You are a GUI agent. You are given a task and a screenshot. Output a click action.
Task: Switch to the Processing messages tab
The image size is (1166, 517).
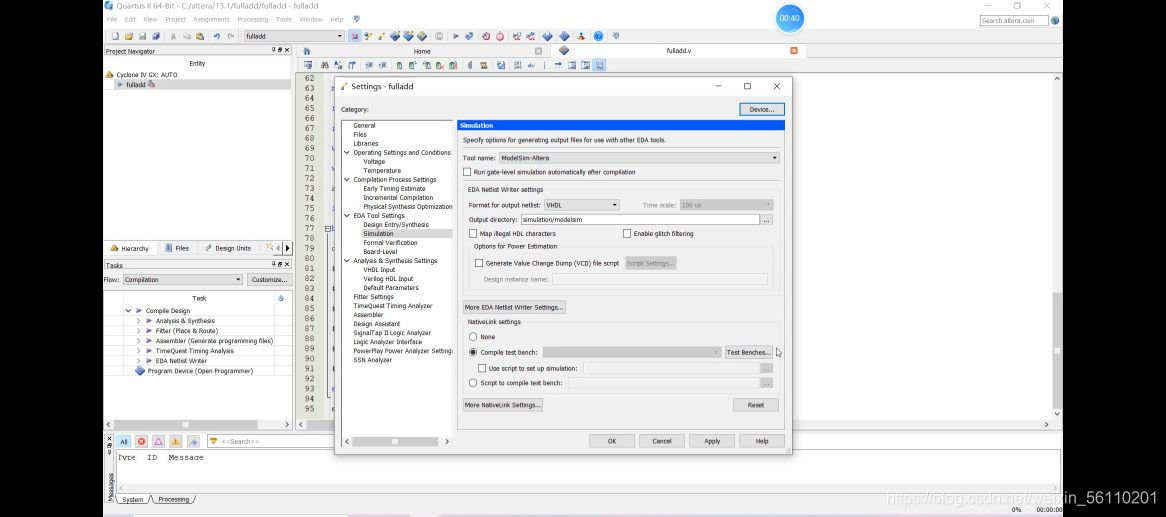[173, 499]
